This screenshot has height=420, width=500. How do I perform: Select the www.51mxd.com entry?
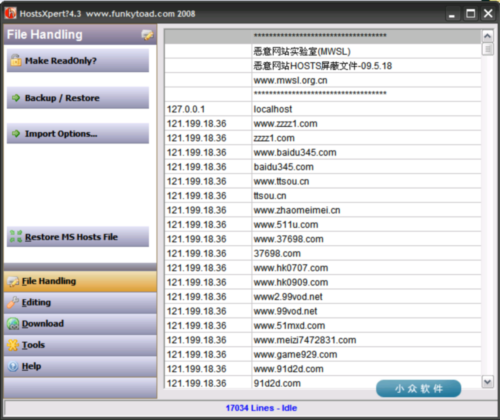(366, 326)
